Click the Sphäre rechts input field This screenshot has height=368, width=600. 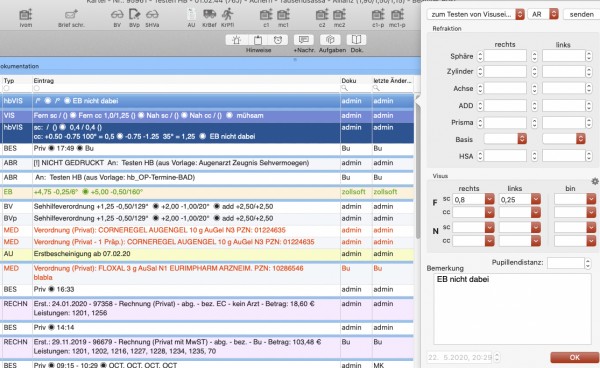(505, 56)
